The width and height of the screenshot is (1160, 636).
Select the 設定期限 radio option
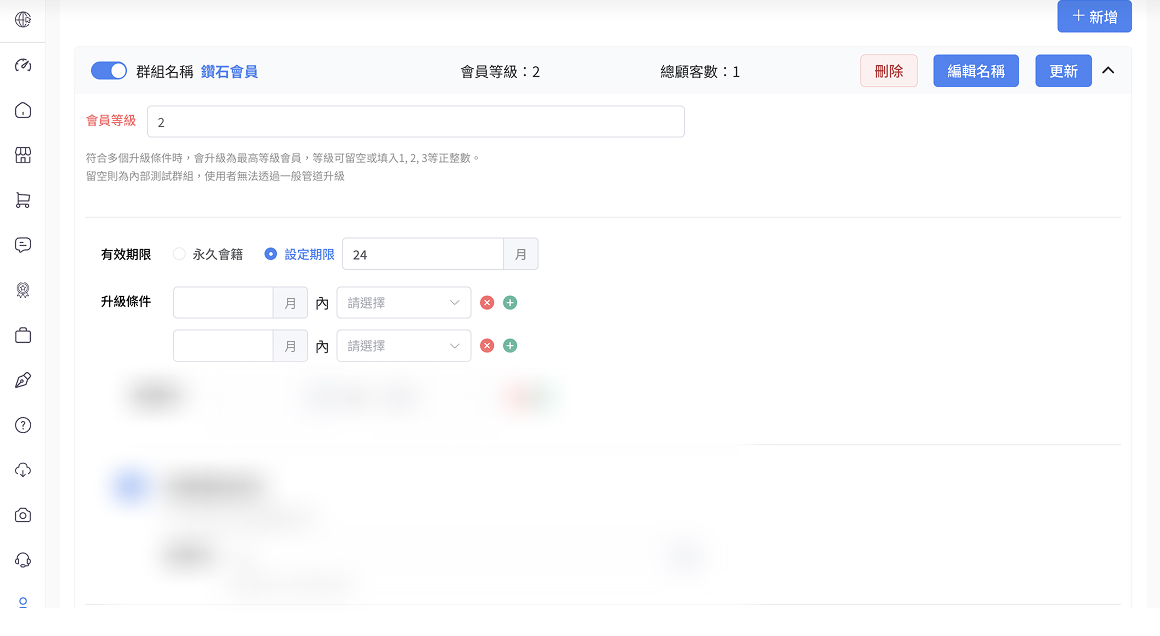pos(270,254)
